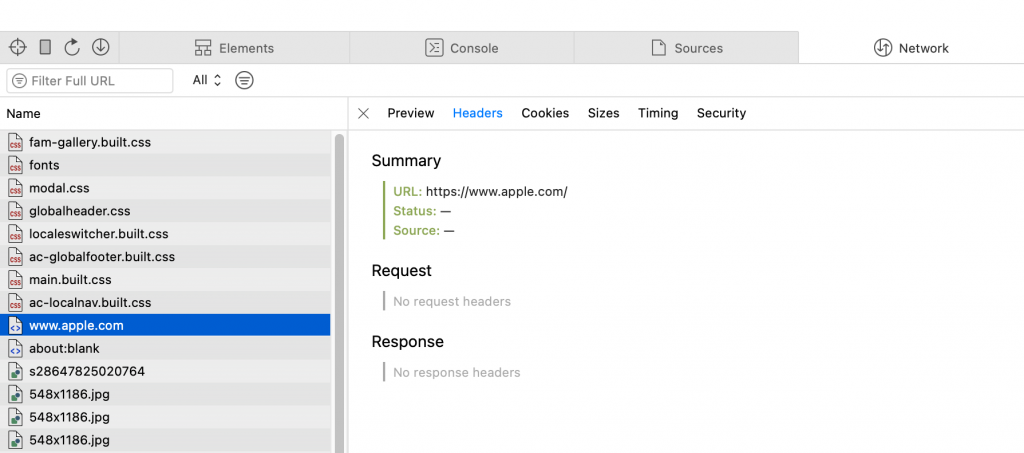This screenshot has height=453, width=1024.
Task: Show the Preview pane
Action: coord(411,113)
